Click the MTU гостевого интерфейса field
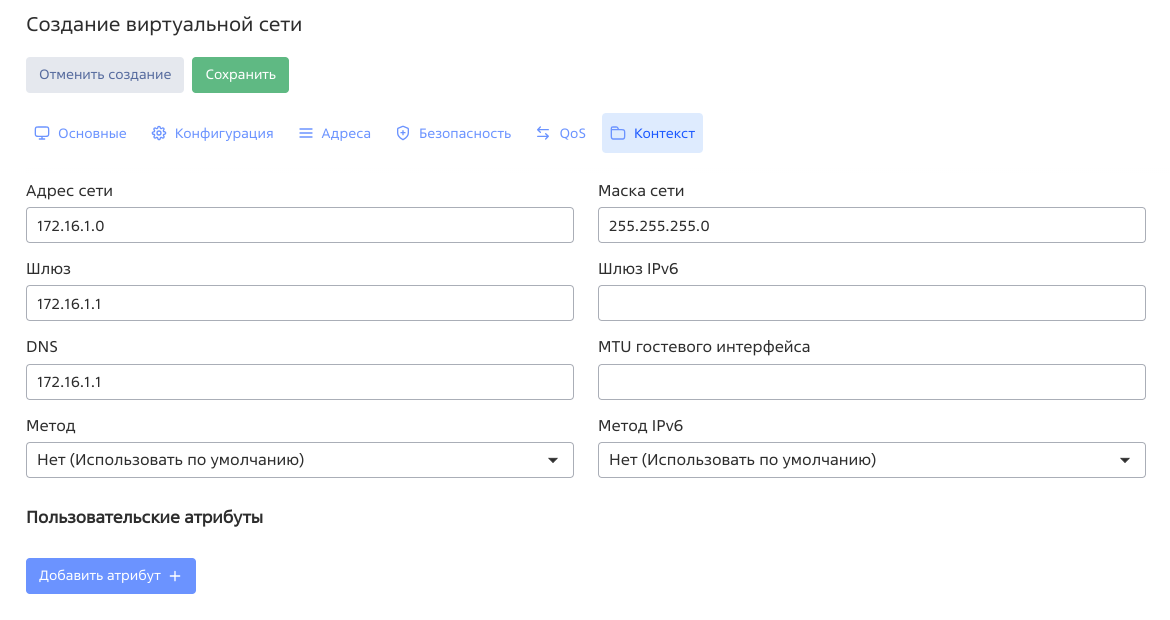Viewport: 1170px width, 620px height. (871, 382)
